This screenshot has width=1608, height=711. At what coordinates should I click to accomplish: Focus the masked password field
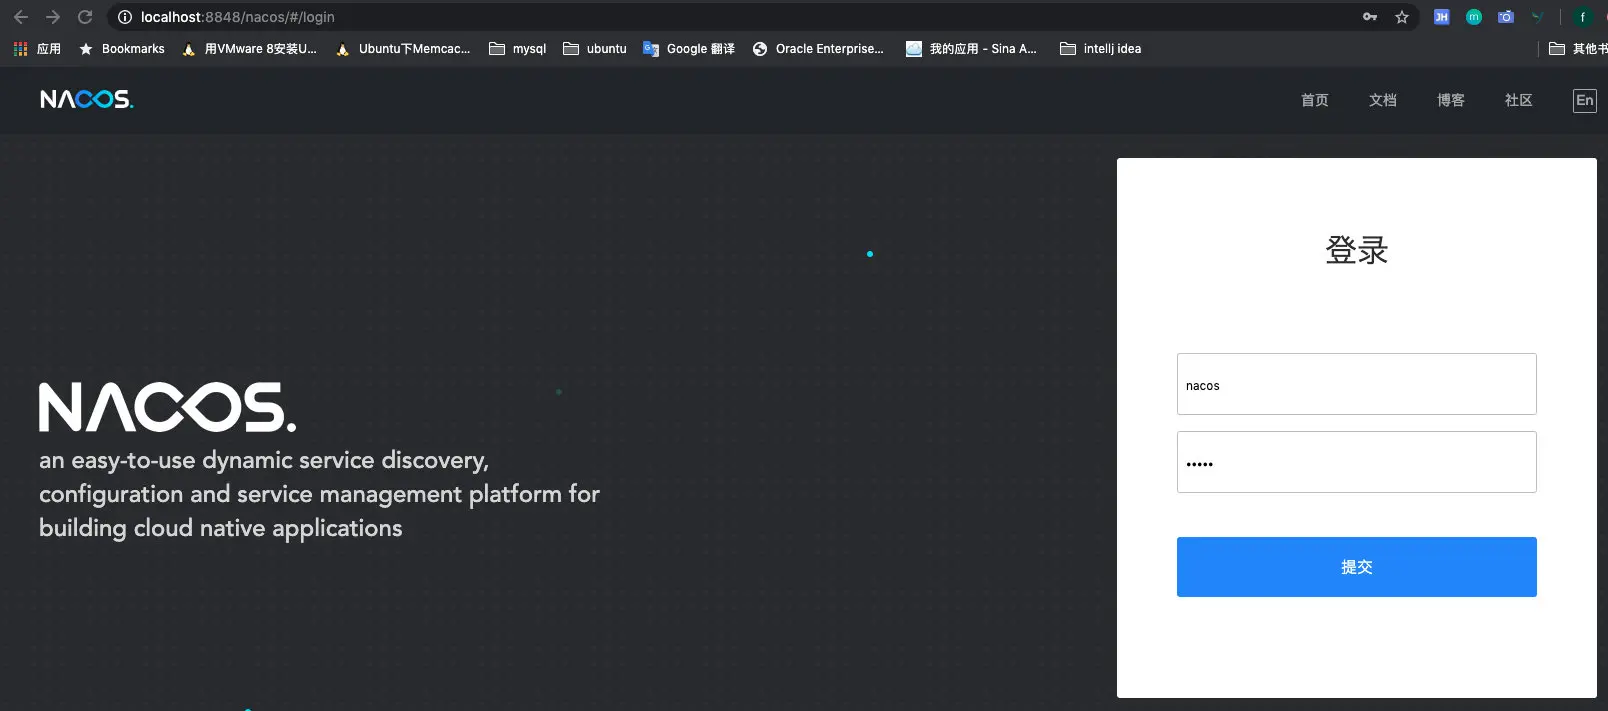1356,462
